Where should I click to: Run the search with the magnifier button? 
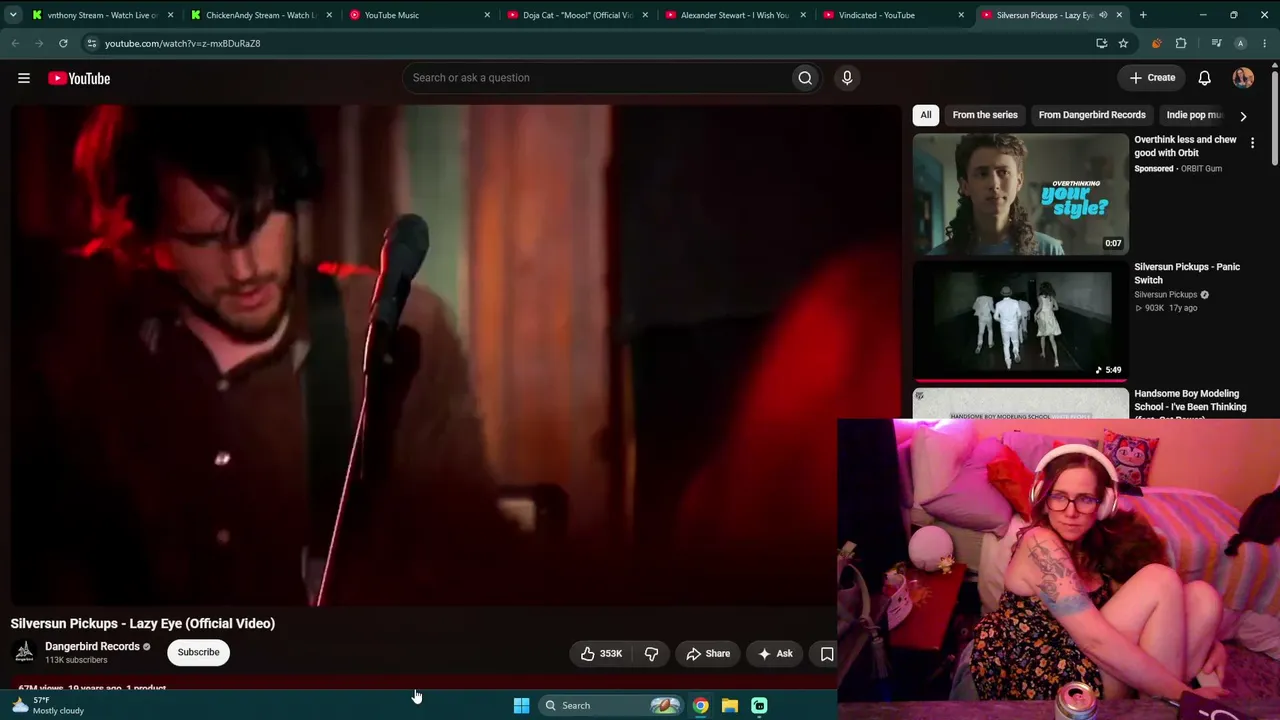pos(805,78)
